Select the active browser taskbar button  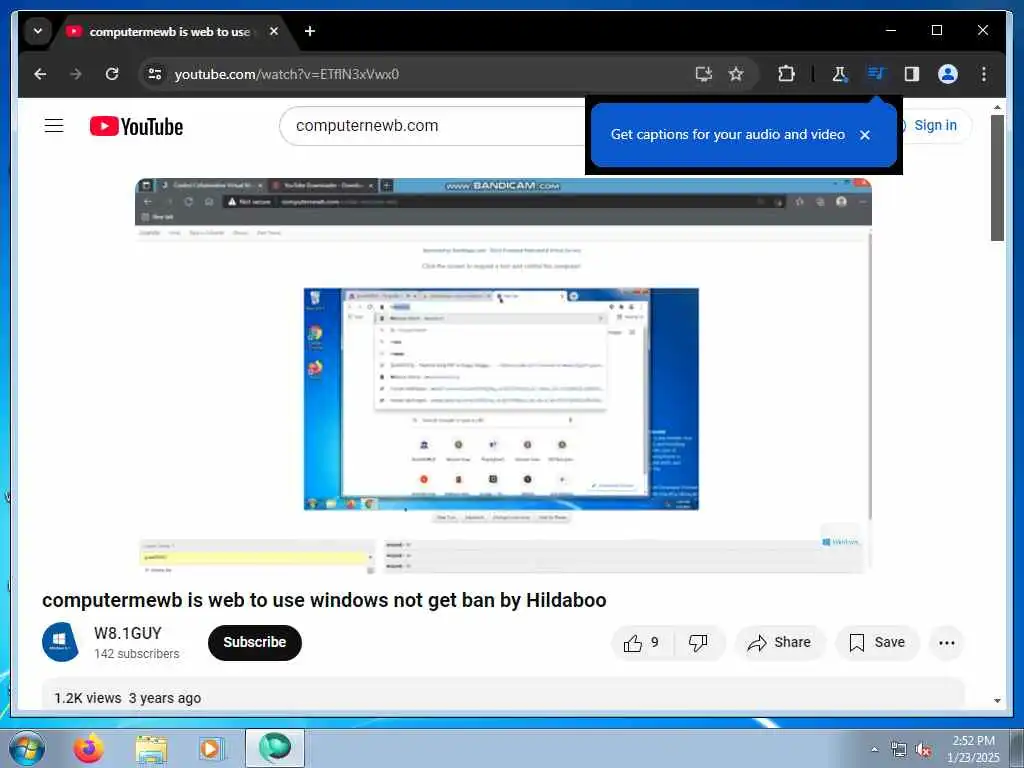(x=274, y=748)
